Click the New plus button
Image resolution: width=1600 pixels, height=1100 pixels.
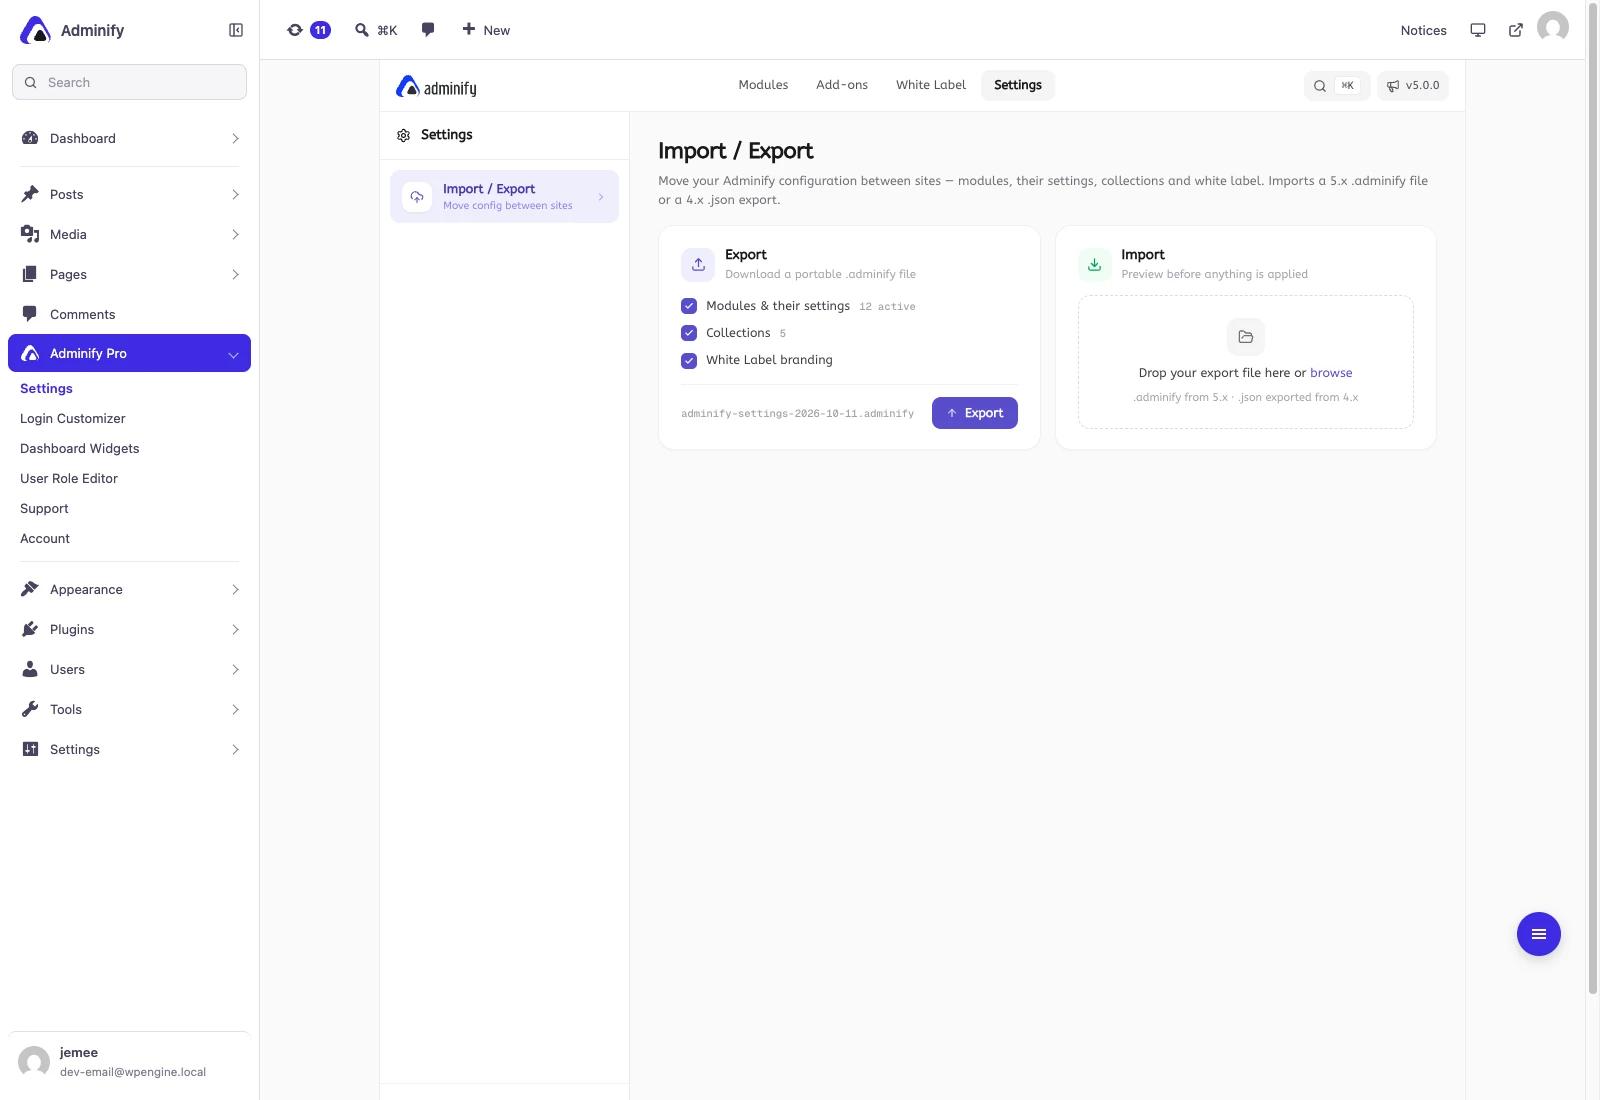point(486,30)
